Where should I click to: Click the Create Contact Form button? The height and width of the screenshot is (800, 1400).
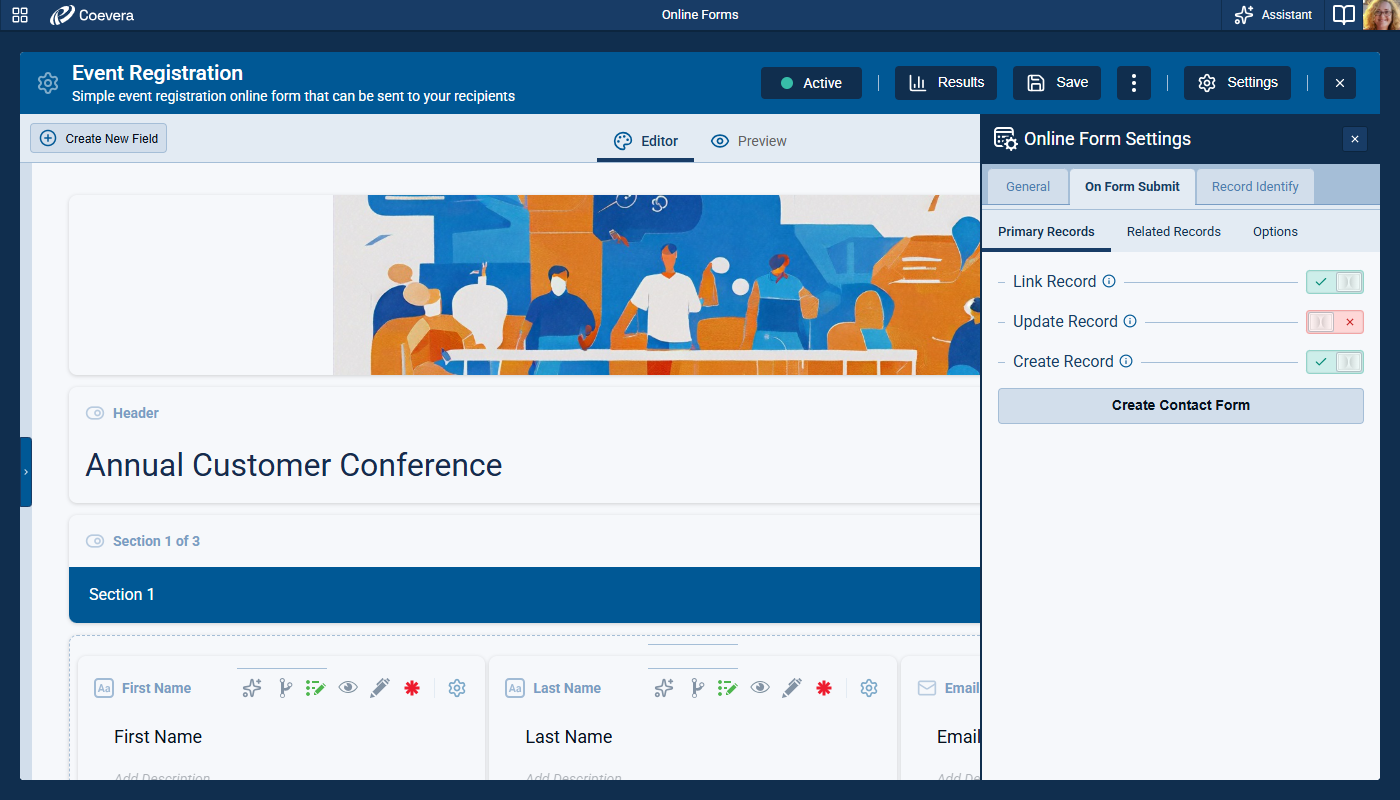[1180, 406]
